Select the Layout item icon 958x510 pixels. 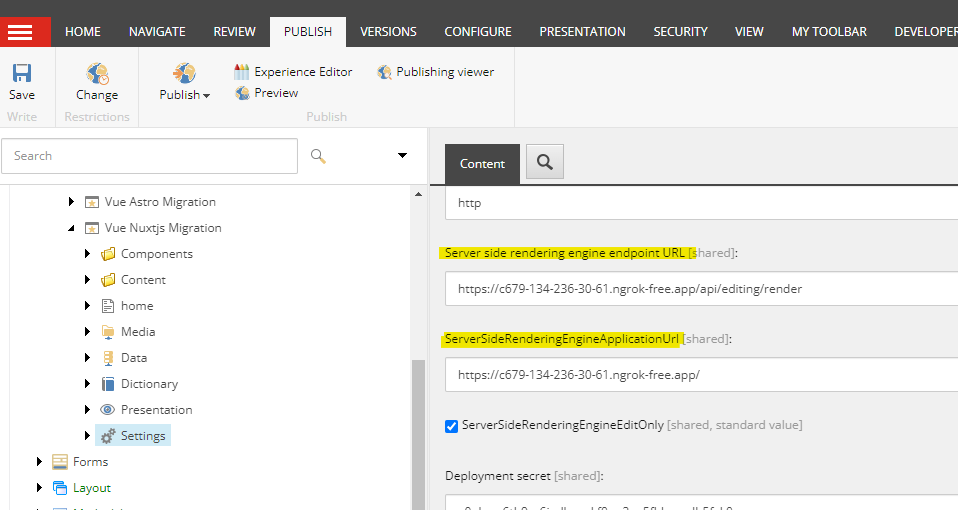pyautogui.click(x=60, y=487)
